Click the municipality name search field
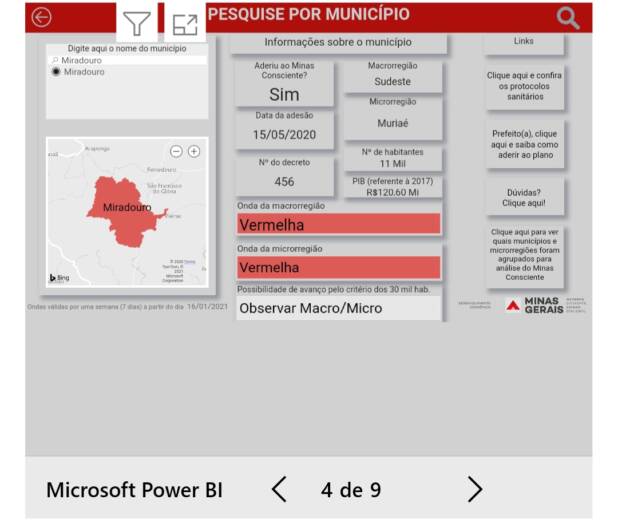Image resolution: width=618 pixels, height=527 pixels. point(130,60)
